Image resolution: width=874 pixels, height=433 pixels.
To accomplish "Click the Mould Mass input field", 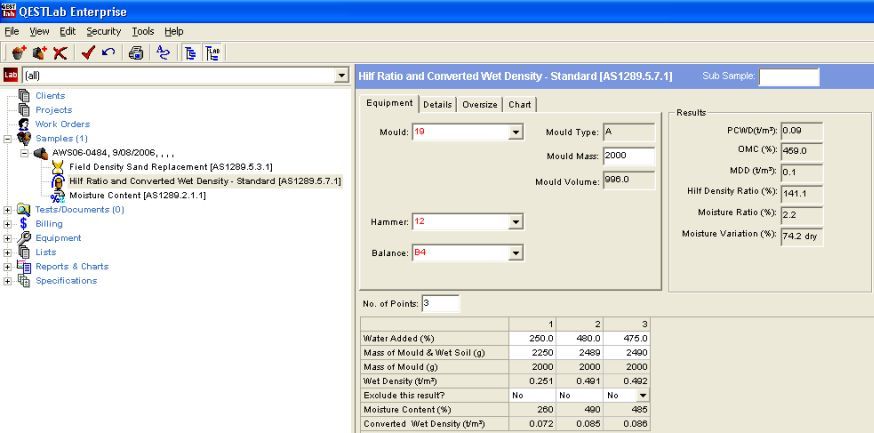I will (x=629, y=156).
